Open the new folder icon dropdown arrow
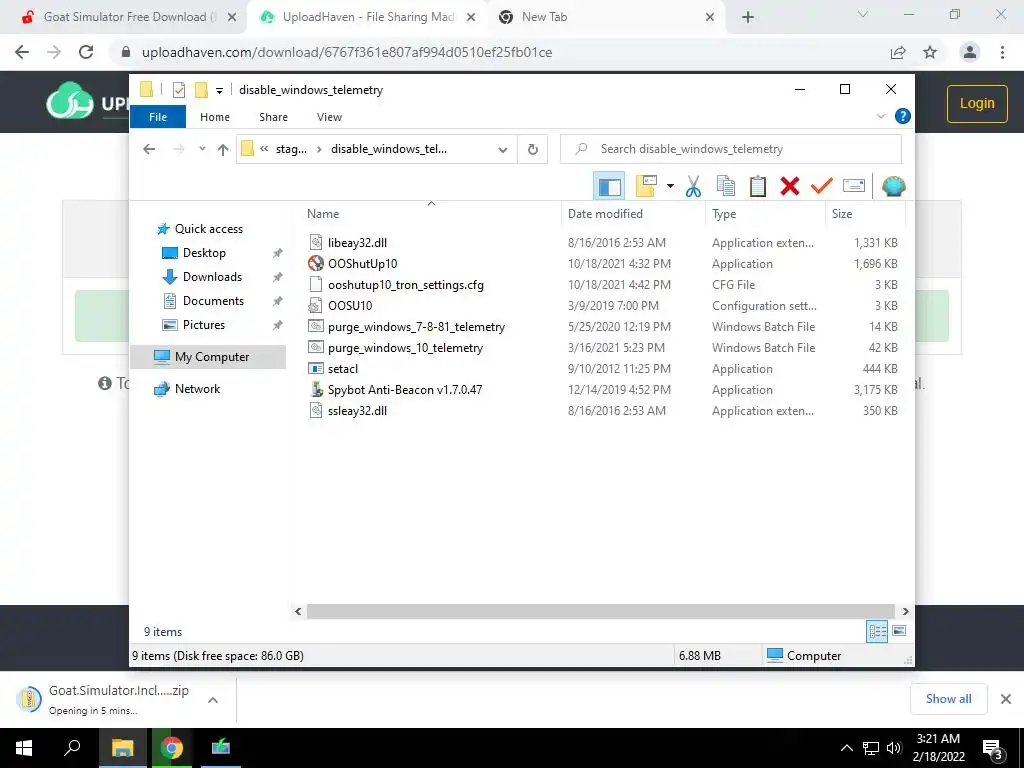Image resolution: width=1024 pixels, height=768 pixels. [670, 187]
